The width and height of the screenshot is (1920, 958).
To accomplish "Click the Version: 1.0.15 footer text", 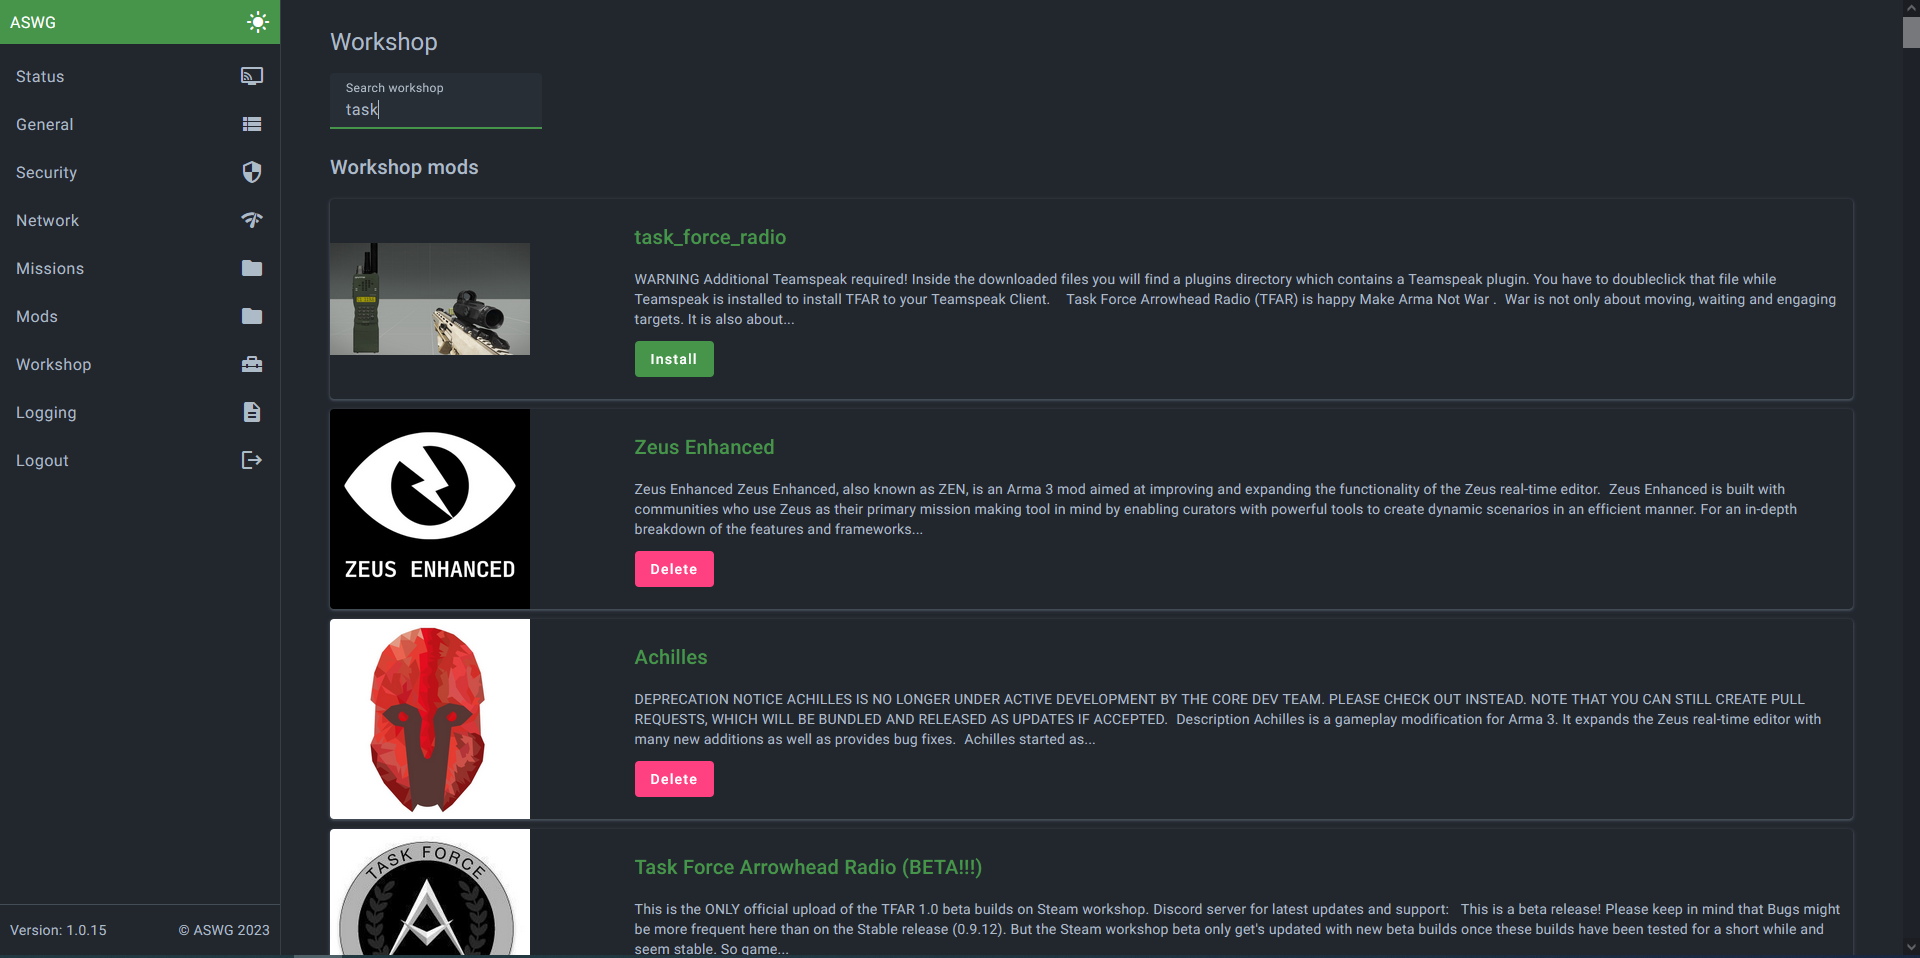I will pos(58,930).
